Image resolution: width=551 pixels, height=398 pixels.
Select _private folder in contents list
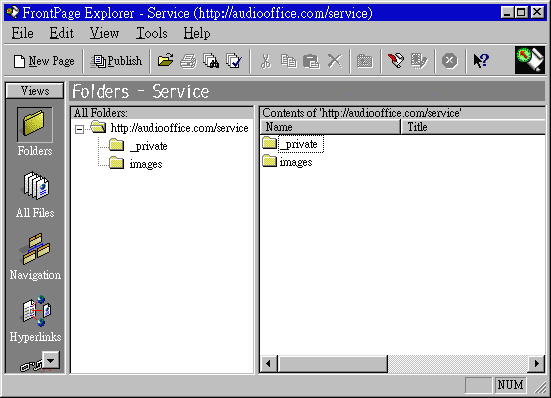point(293,144)
